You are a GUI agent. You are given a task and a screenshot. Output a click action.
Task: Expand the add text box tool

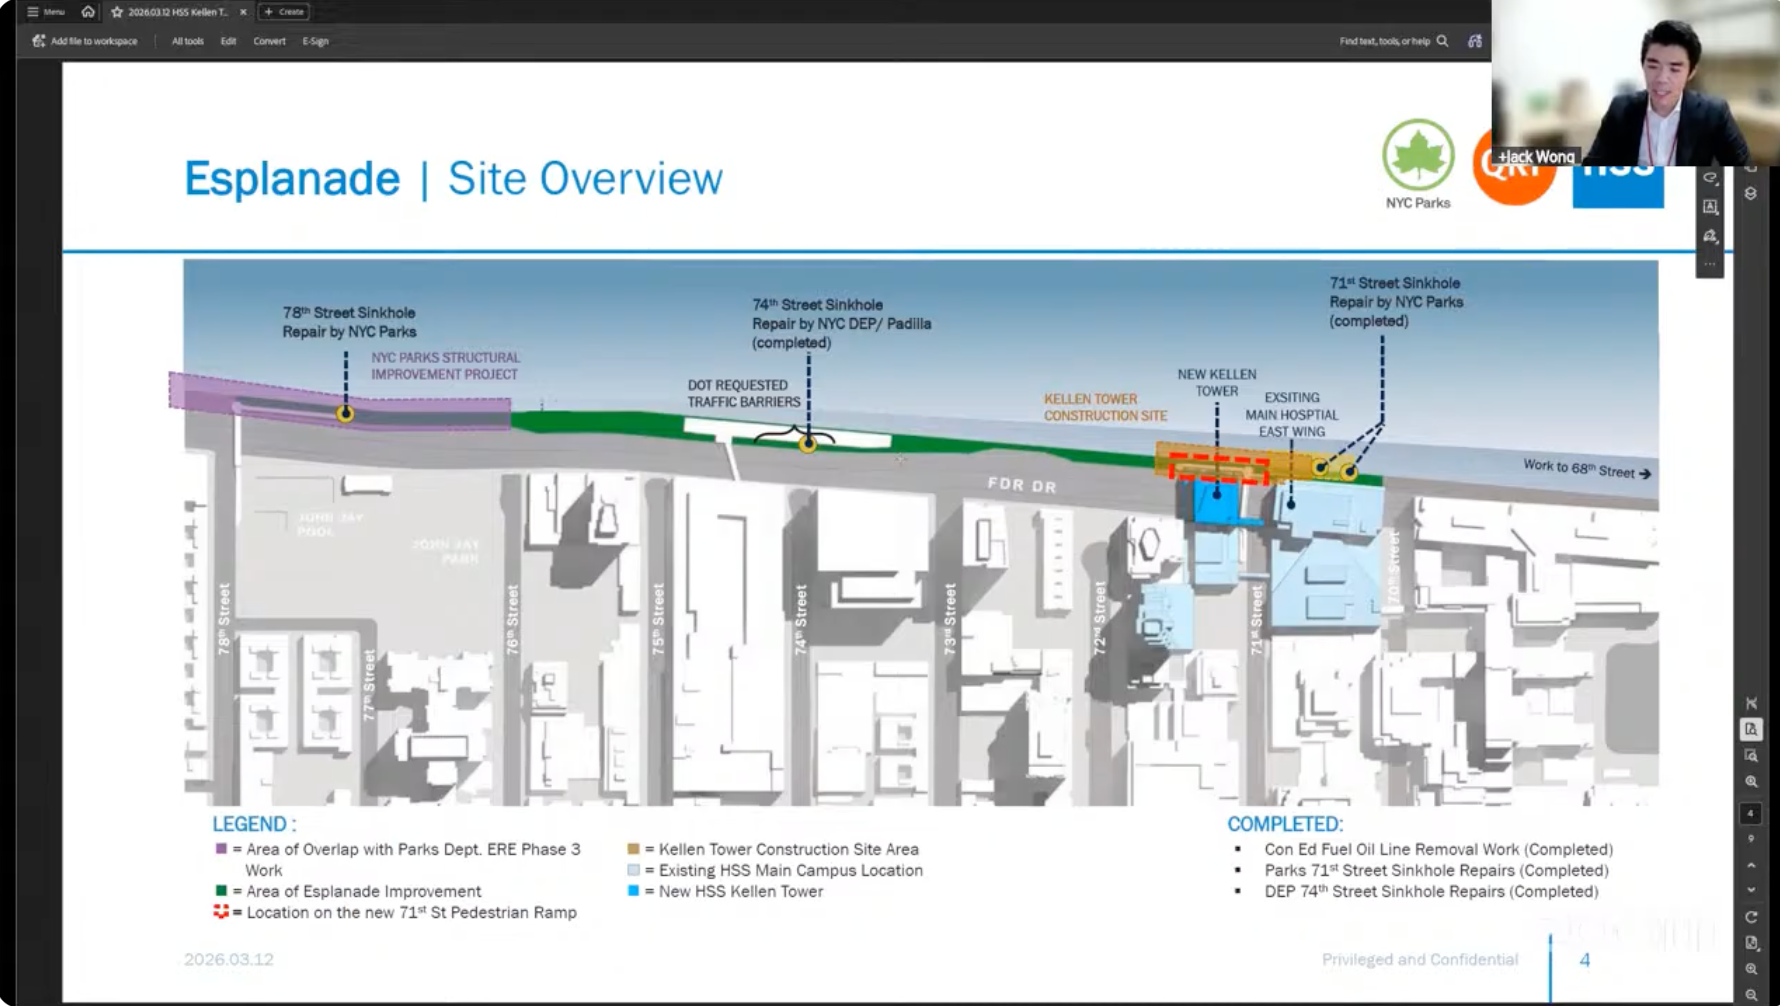click(1710, 207)
